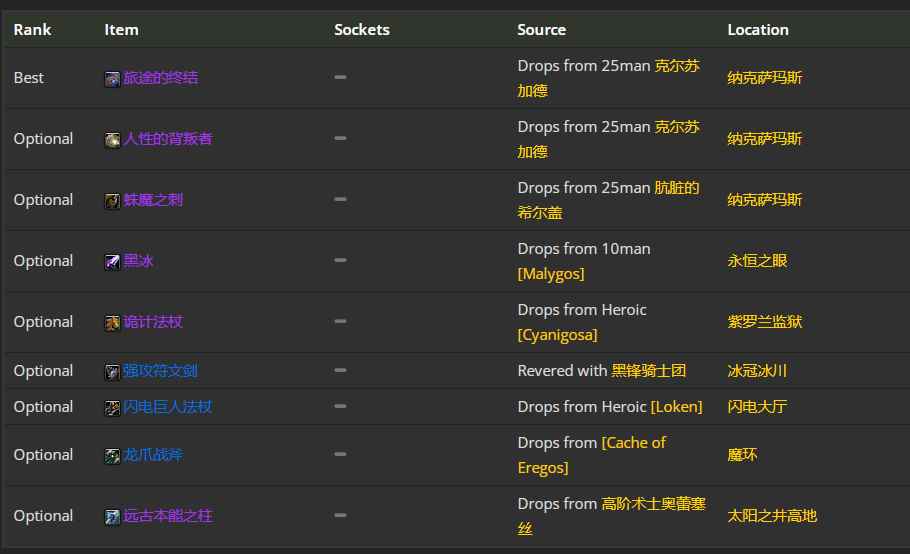The height and width of the screenshot is (554, 910).
Task: Open the 旅途的终结 item link
Action: click(x=161, y=78)
